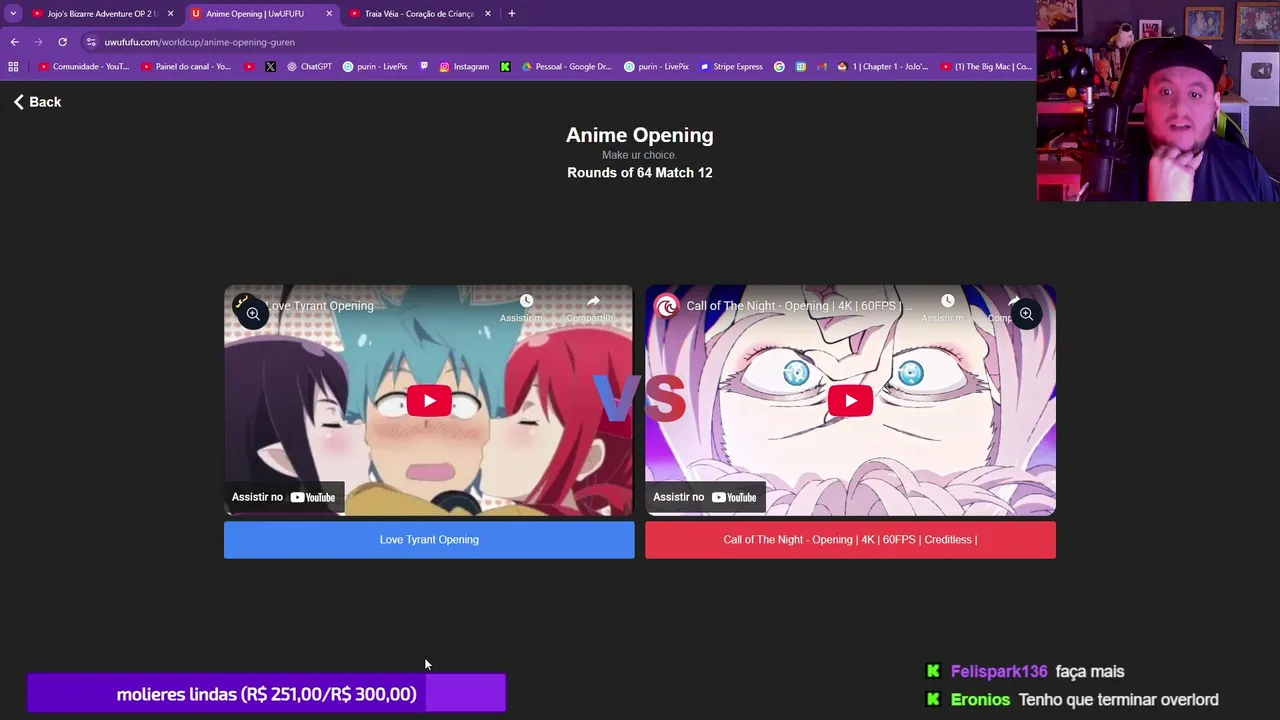This screenshot has height=720, width=1280.
Task: Choose blue Love Tyrant Opening button
Action: pyautogui.click(x=429, y=540)
